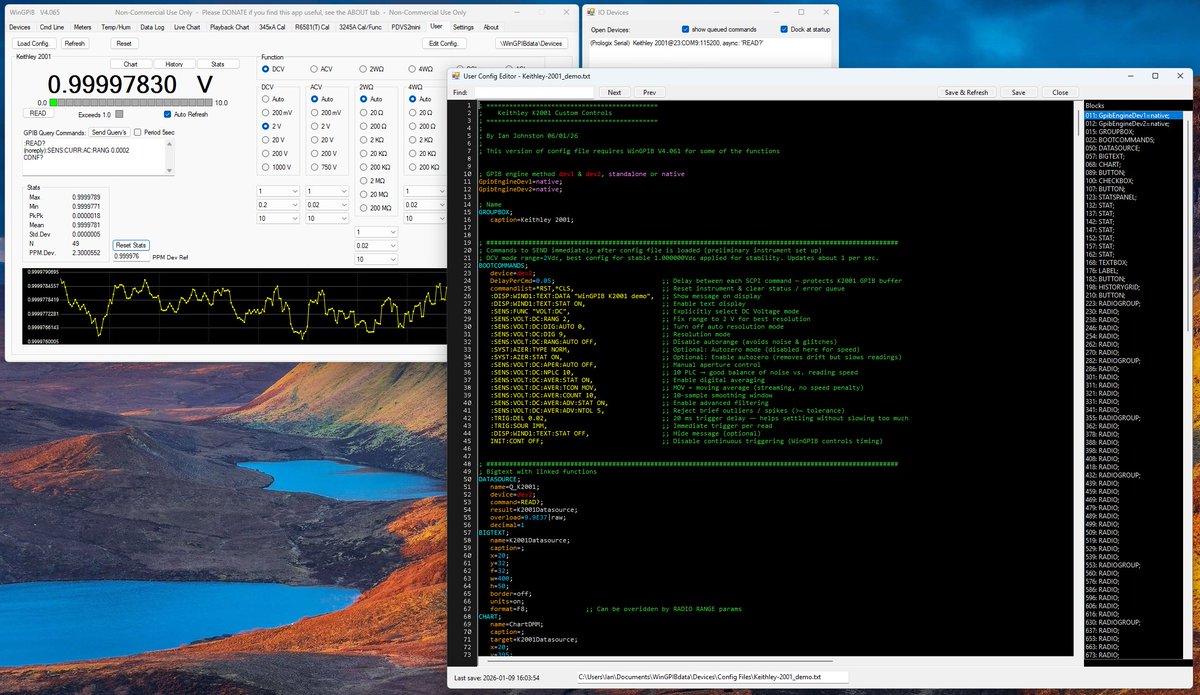The height and width of the screenshot is (695, 1200).
Task: Select block '015: GROUPBOX;' in Blocks list
Action: (x=1110, y=132)
